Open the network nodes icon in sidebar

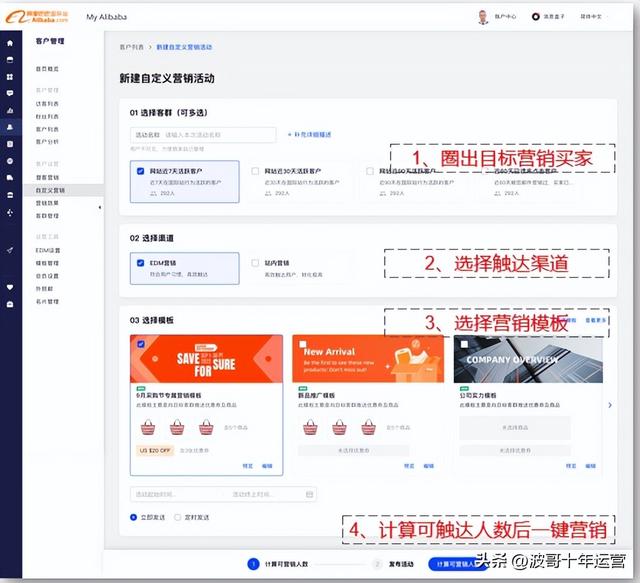tap(10, 212)
